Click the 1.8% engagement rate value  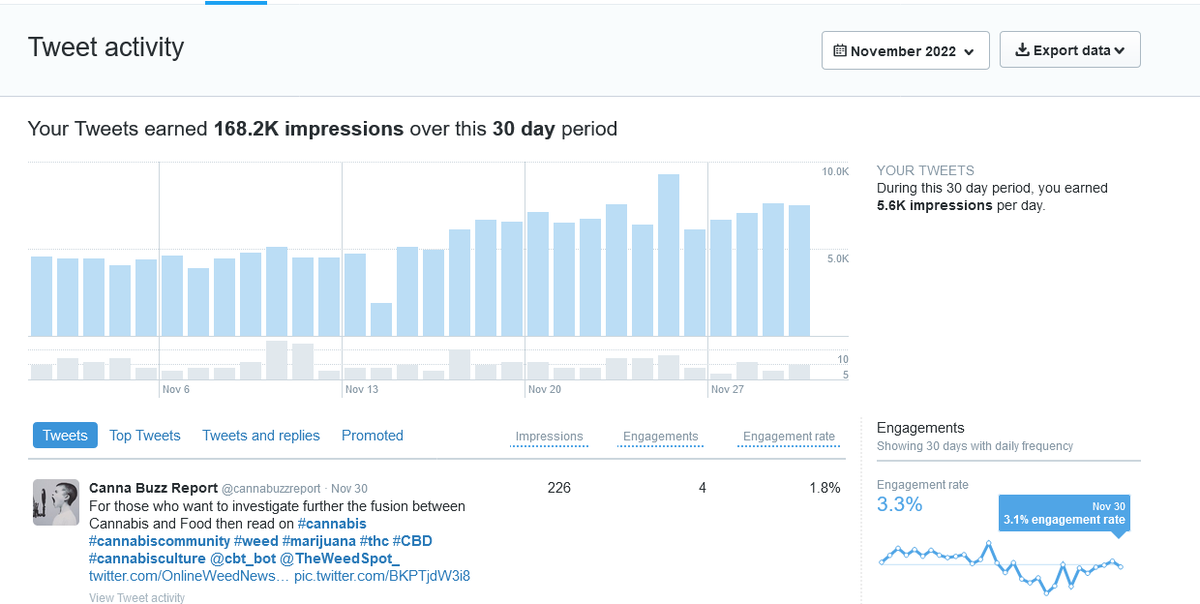pyautogui.click(x=825, y=488)
